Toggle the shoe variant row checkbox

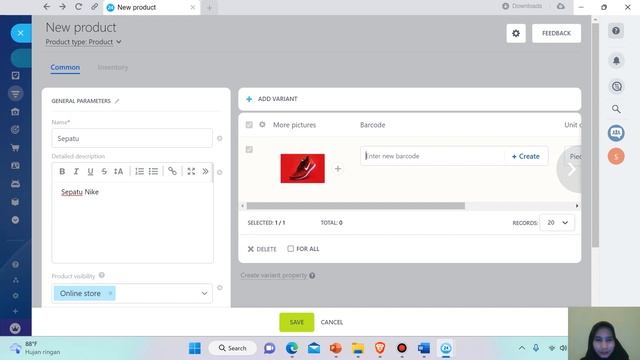click(x=249, y=149)
